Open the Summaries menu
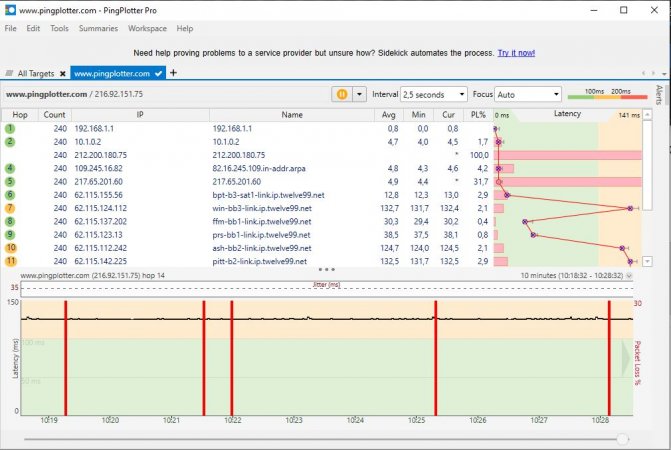The image size is (671, 450). tap(98, 28)
